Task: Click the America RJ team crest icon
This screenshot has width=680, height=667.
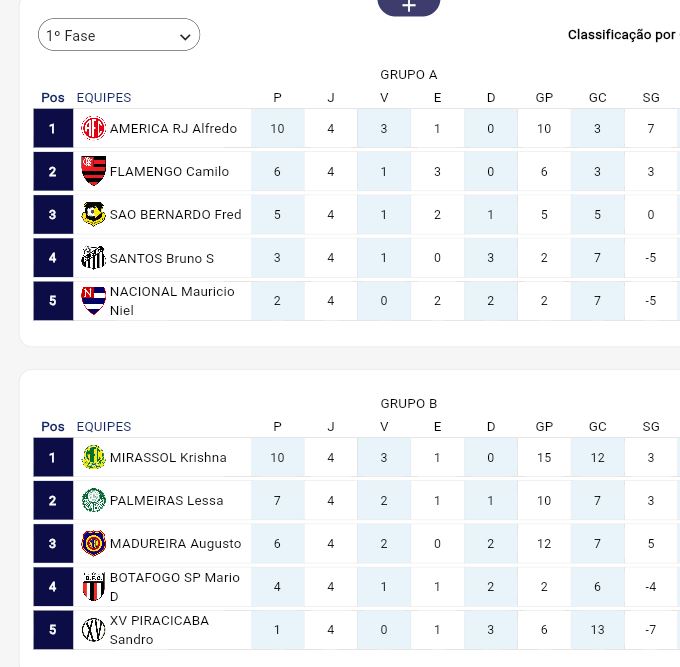Action: (93, 128)
